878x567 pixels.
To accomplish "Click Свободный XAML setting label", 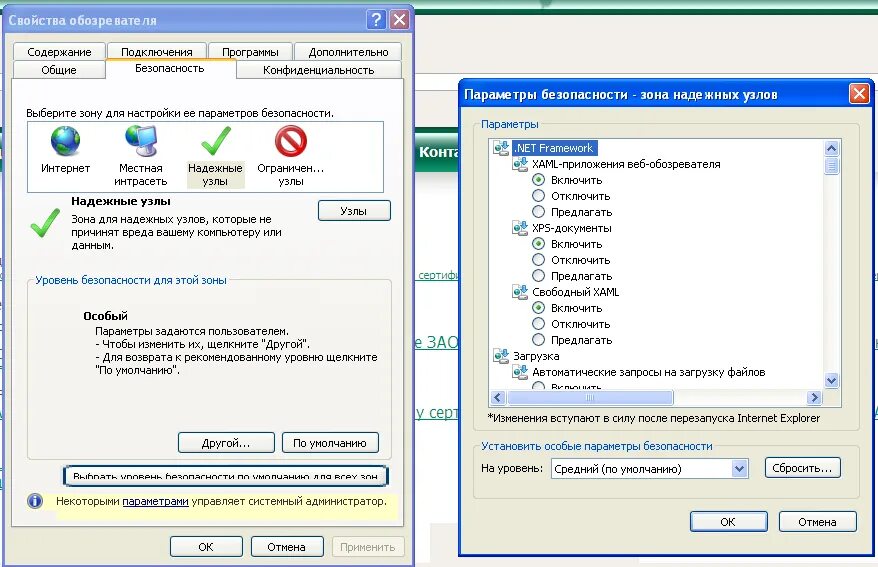I will click(x=576, y=292).
